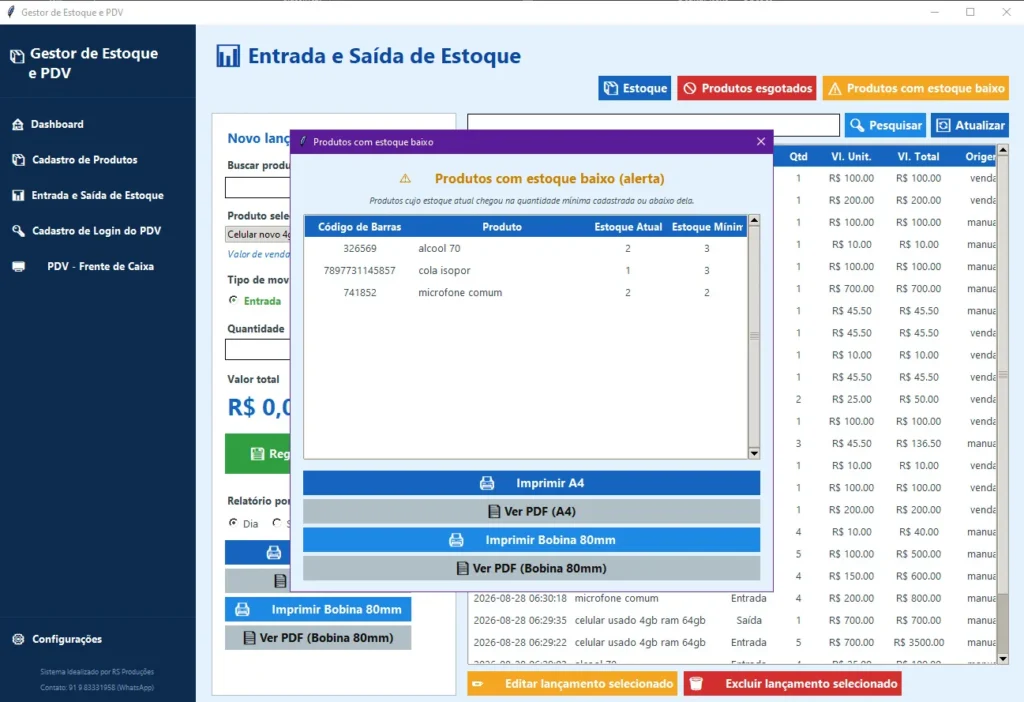
Task: Click the printer icon on Imprimir A4
Action: coord(487,483)
